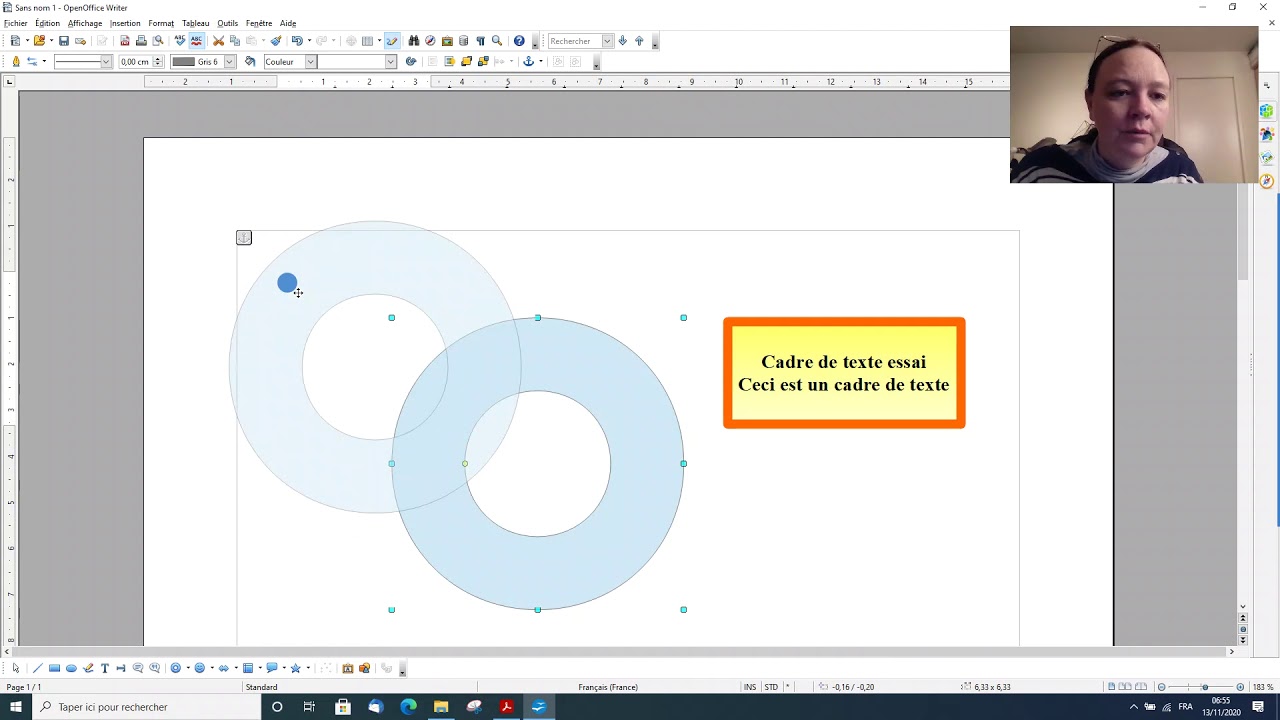This screenshot has height=720, width=1280.
Task: Expand the Rechercher search box dropdown
Action: (607, 41)
